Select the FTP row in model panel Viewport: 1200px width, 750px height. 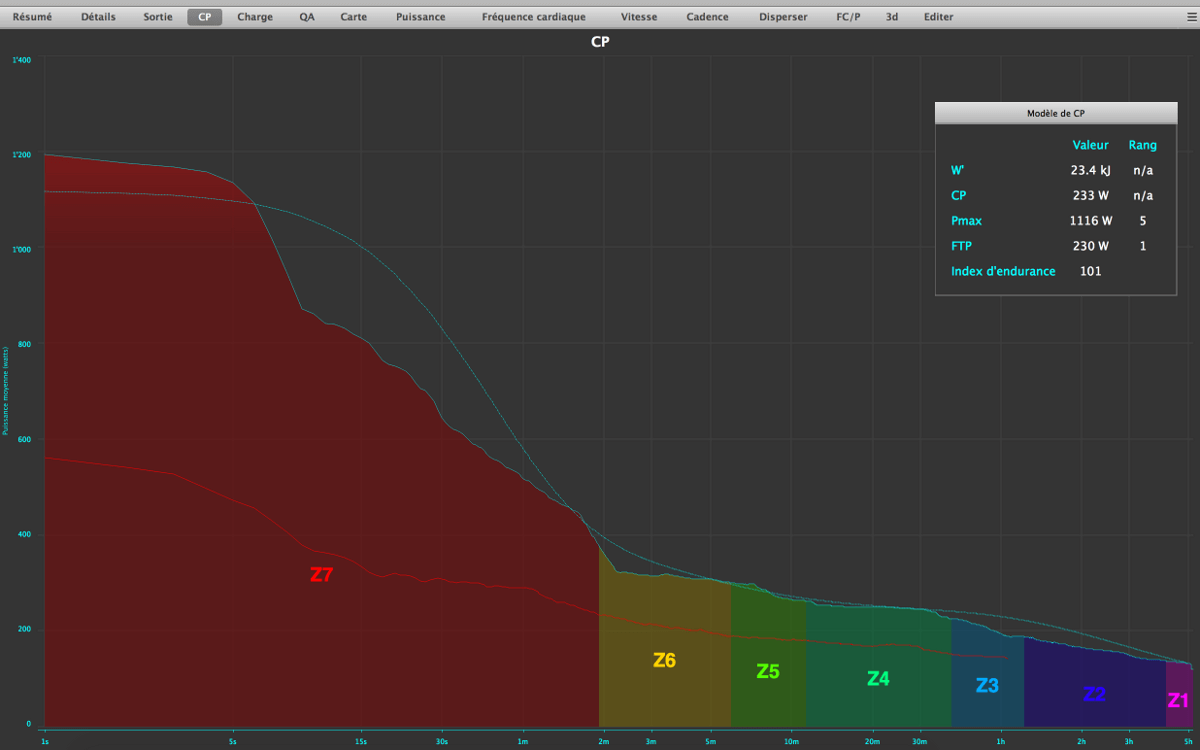pyautogui.click(x=961, y=246)
